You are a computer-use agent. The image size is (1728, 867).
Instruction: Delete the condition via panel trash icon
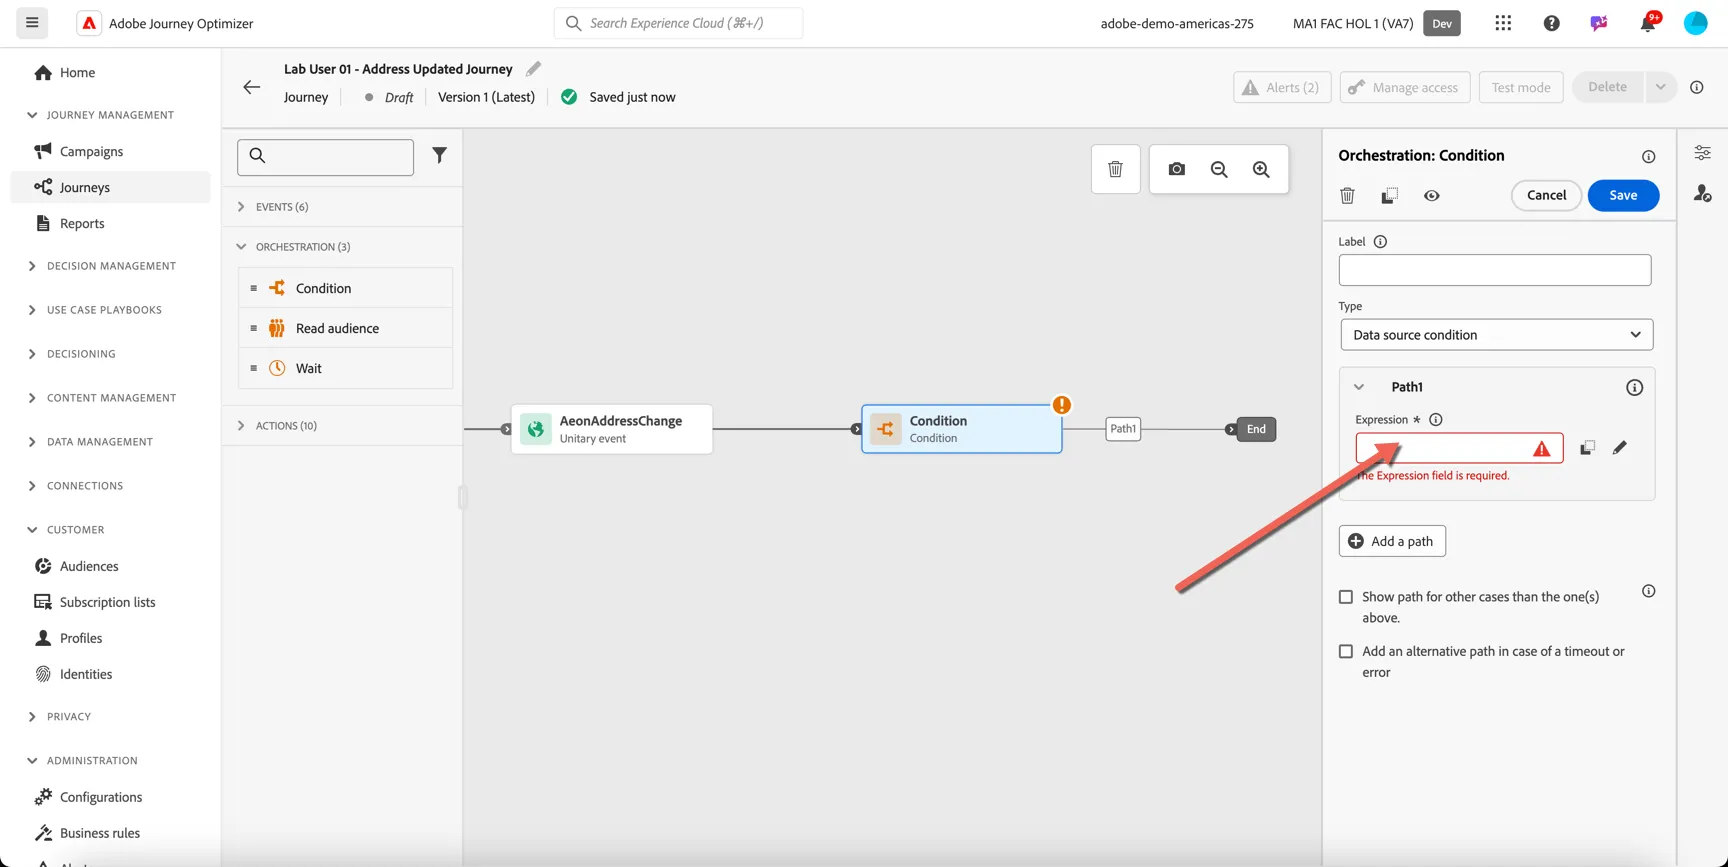(1347, 196)
